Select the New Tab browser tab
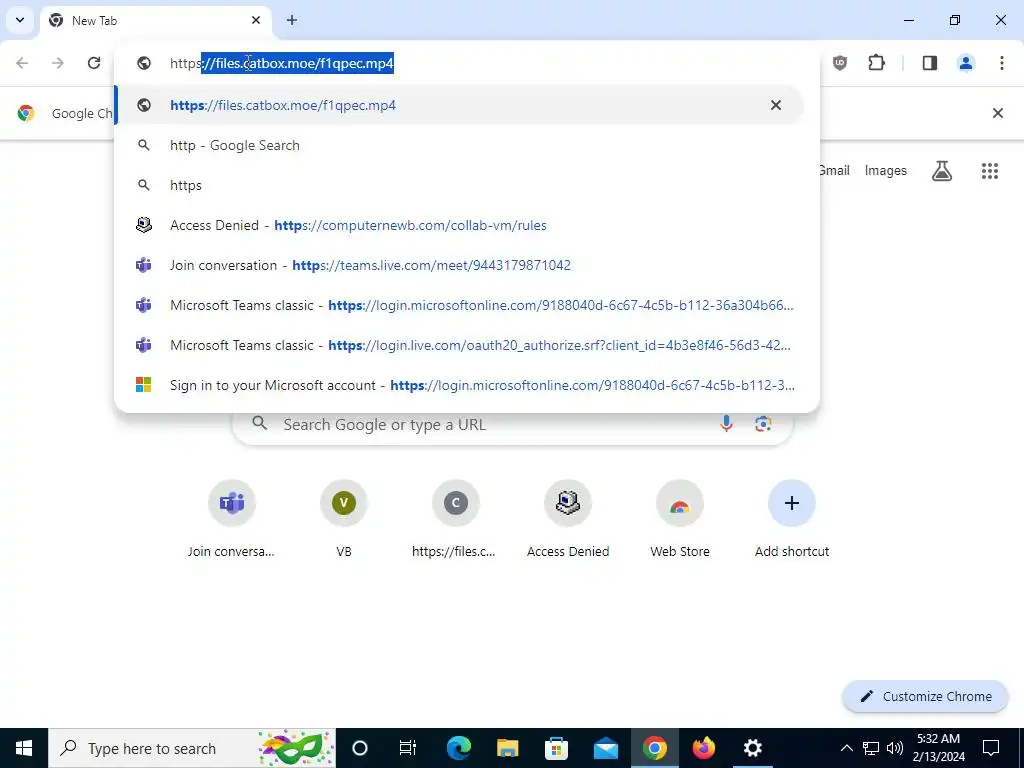 pos(155,20)
